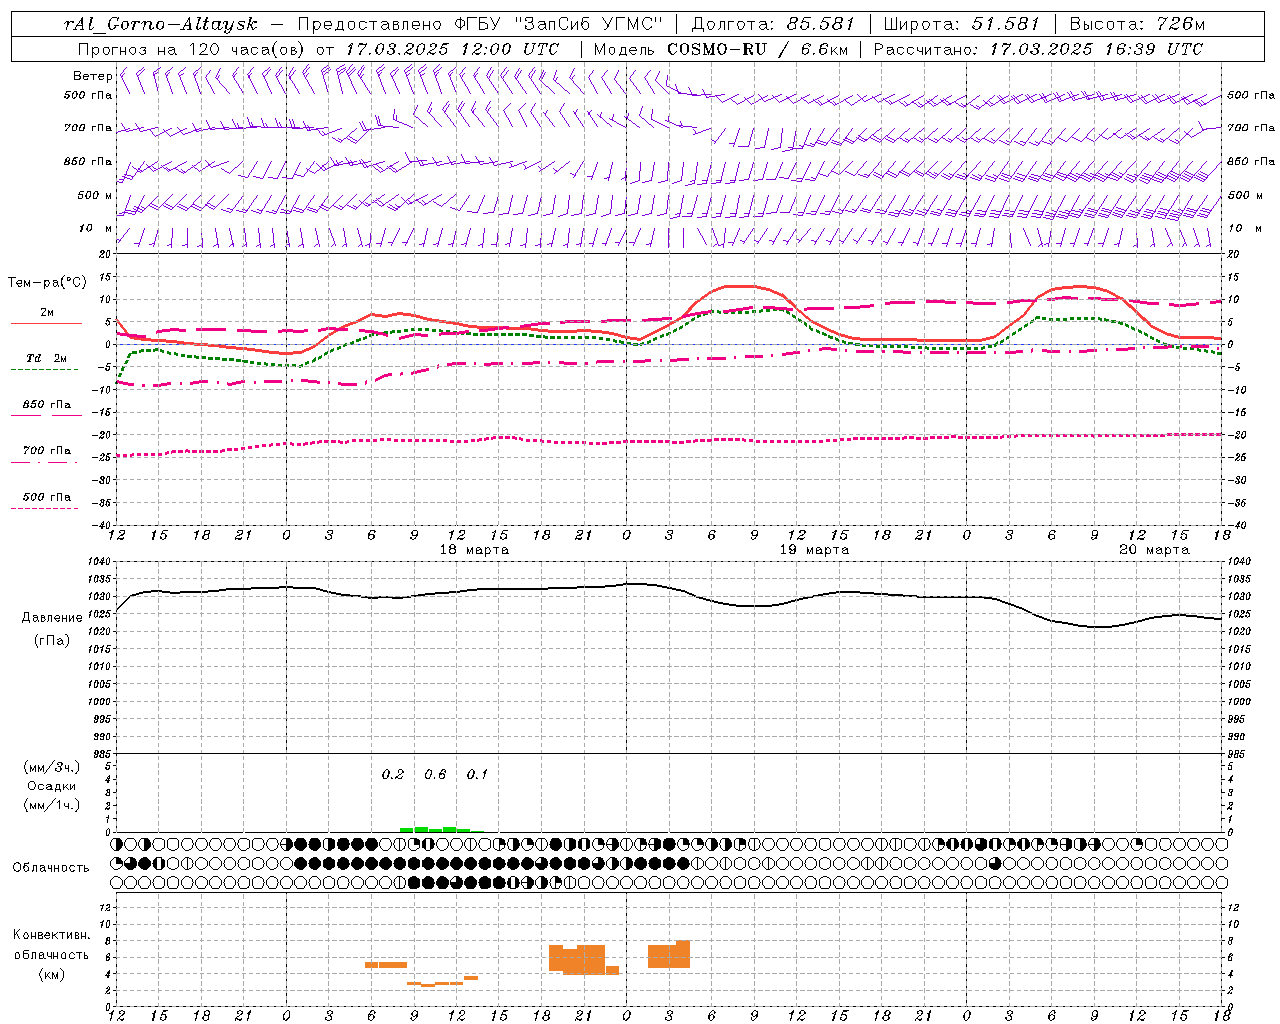The width and height of the screenshot is (1280, 1024).
Task: Click the (мм/3ч.) precipitation unit label
Action: tap(52, 767)
